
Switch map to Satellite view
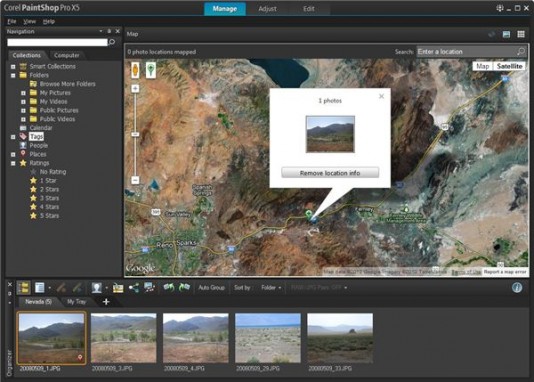click(x=509, y=66)
